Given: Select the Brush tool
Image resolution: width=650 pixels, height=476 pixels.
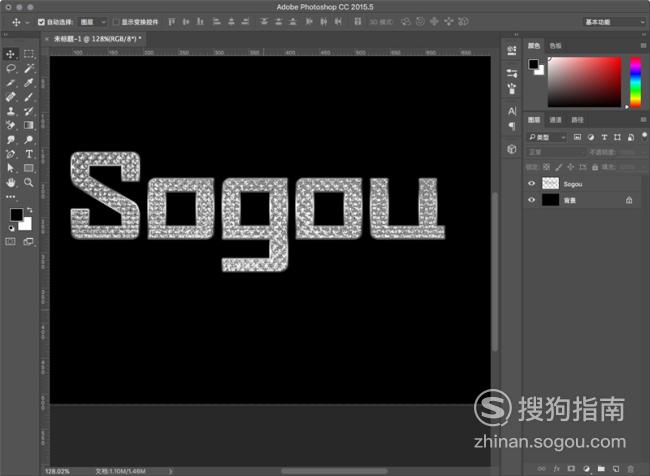Looking at the screenshot, I should [x=29, y=97].
